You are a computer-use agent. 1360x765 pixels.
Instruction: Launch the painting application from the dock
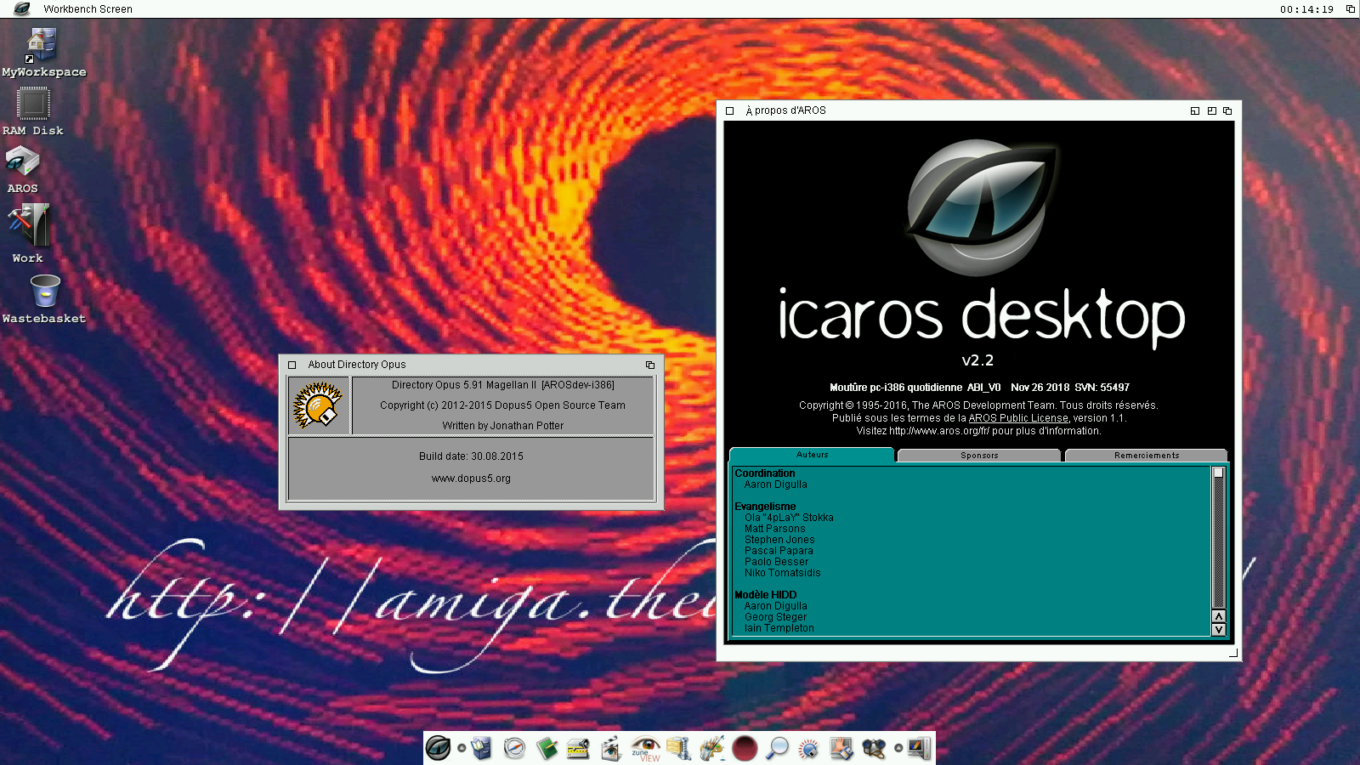pyautogui.click(x=712, y=747)
